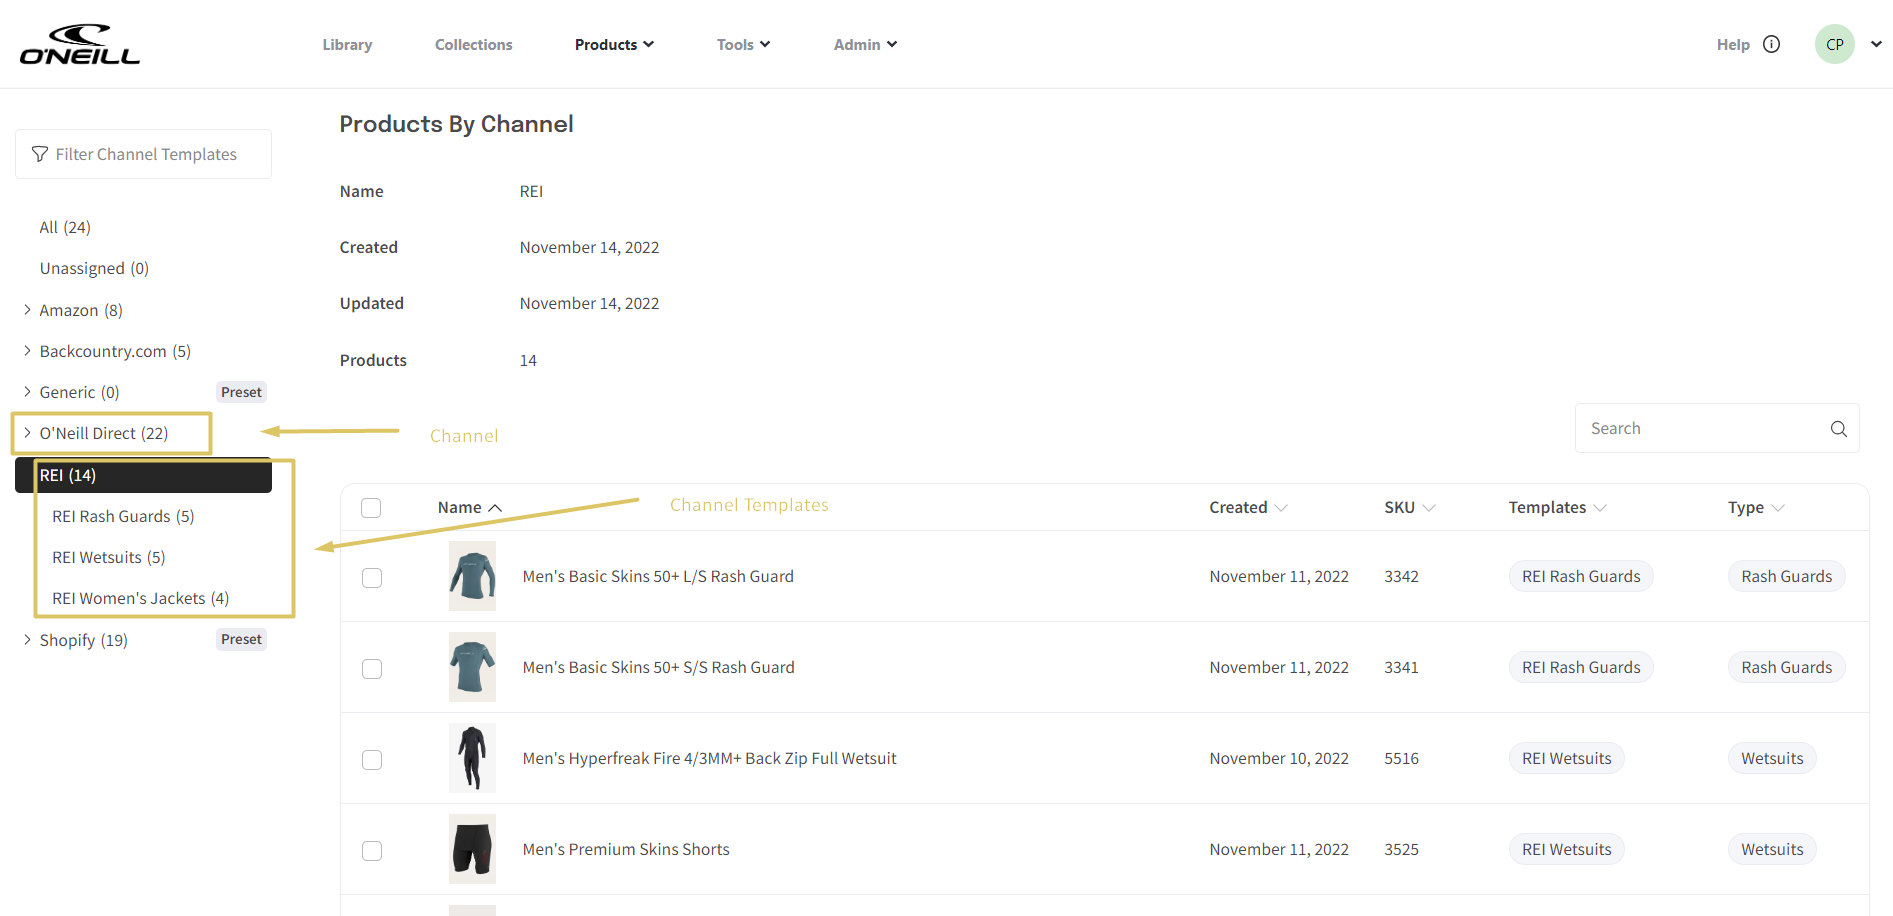Click the O'Neill logo
1893x916 pixels.
coord(80,45)
